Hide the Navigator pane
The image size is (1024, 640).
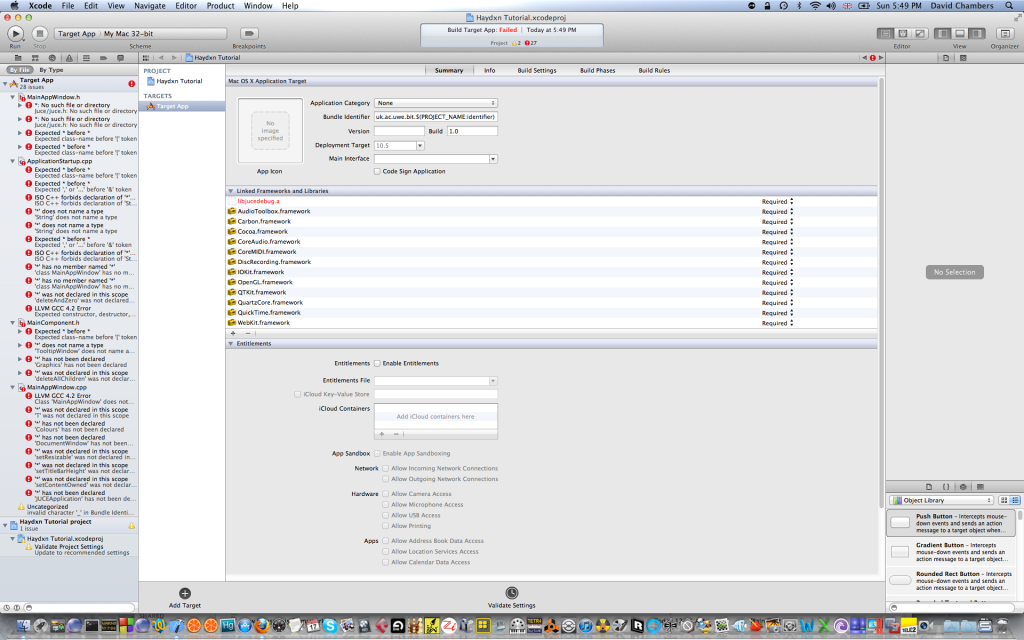pyautogui.click(x=942, y=33)
